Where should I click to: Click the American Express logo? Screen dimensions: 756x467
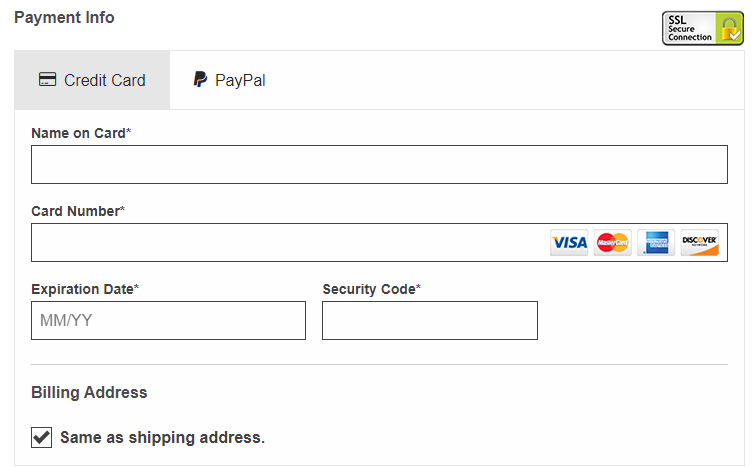point(656,243)
